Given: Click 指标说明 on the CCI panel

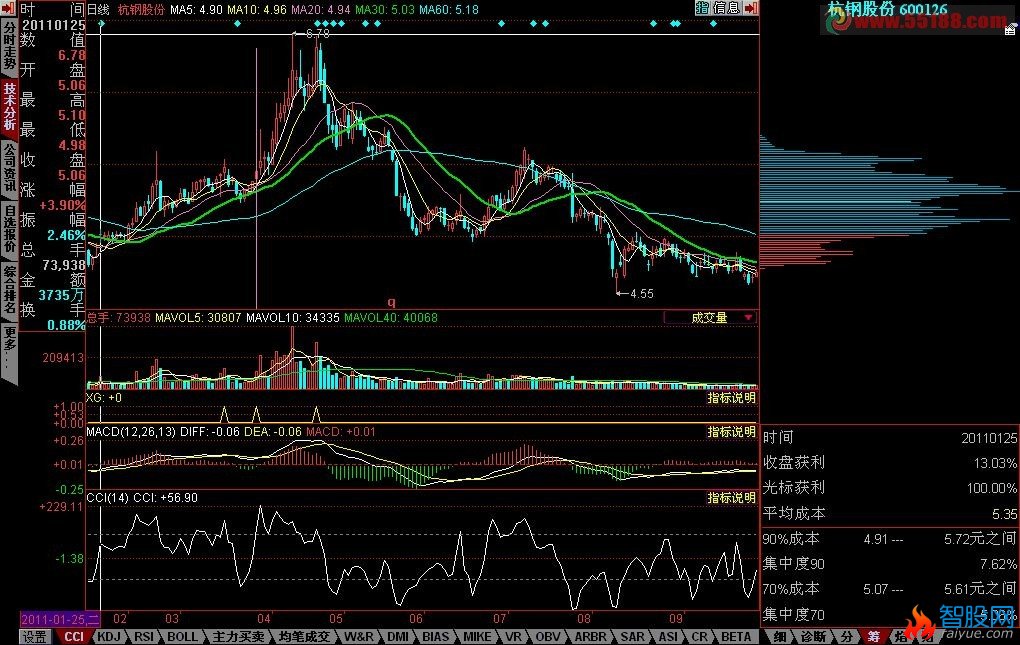Looking at the screenshot, I should tap(732, 497).
